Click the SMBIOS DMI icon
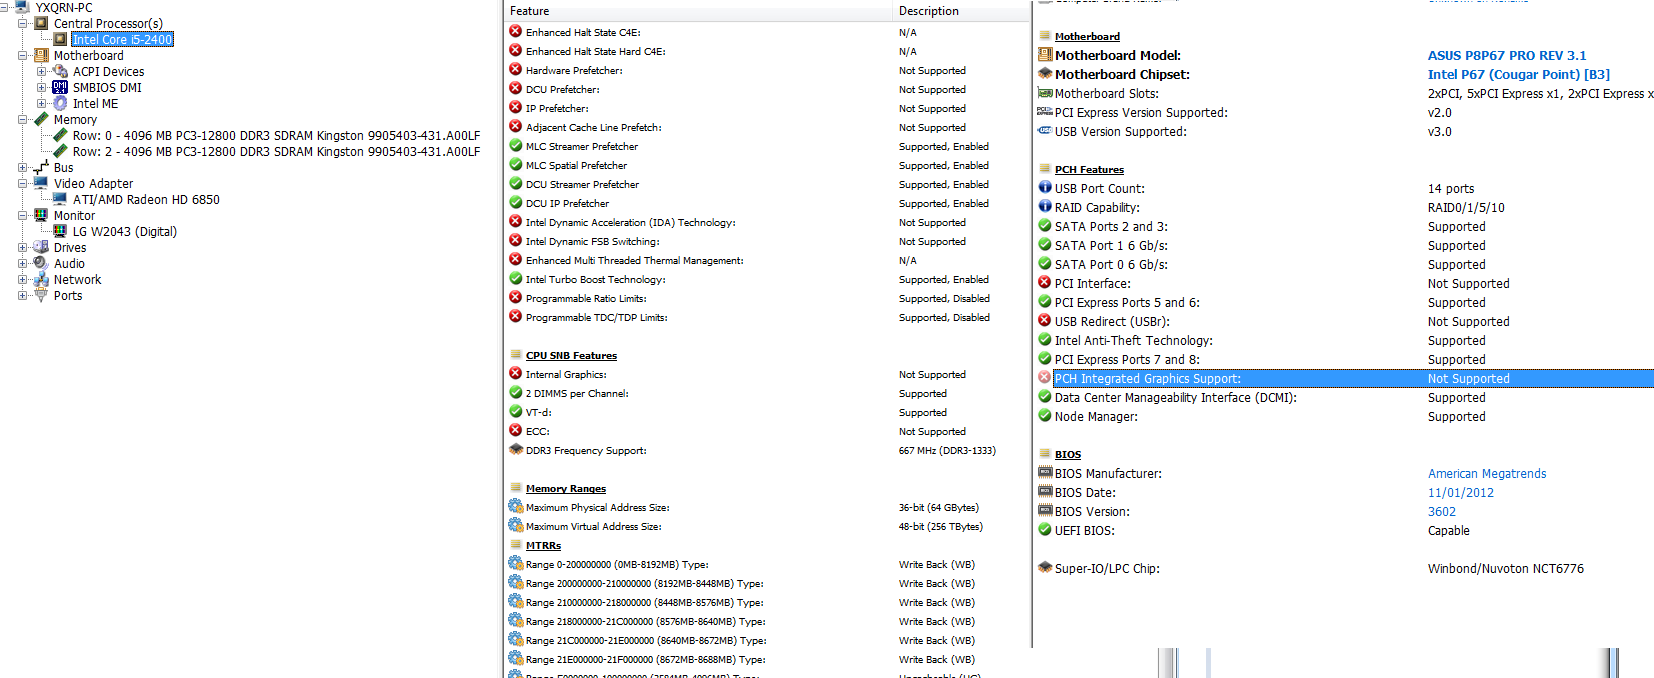The height and width of the screenshot is (678, 1654). [60, 87]
